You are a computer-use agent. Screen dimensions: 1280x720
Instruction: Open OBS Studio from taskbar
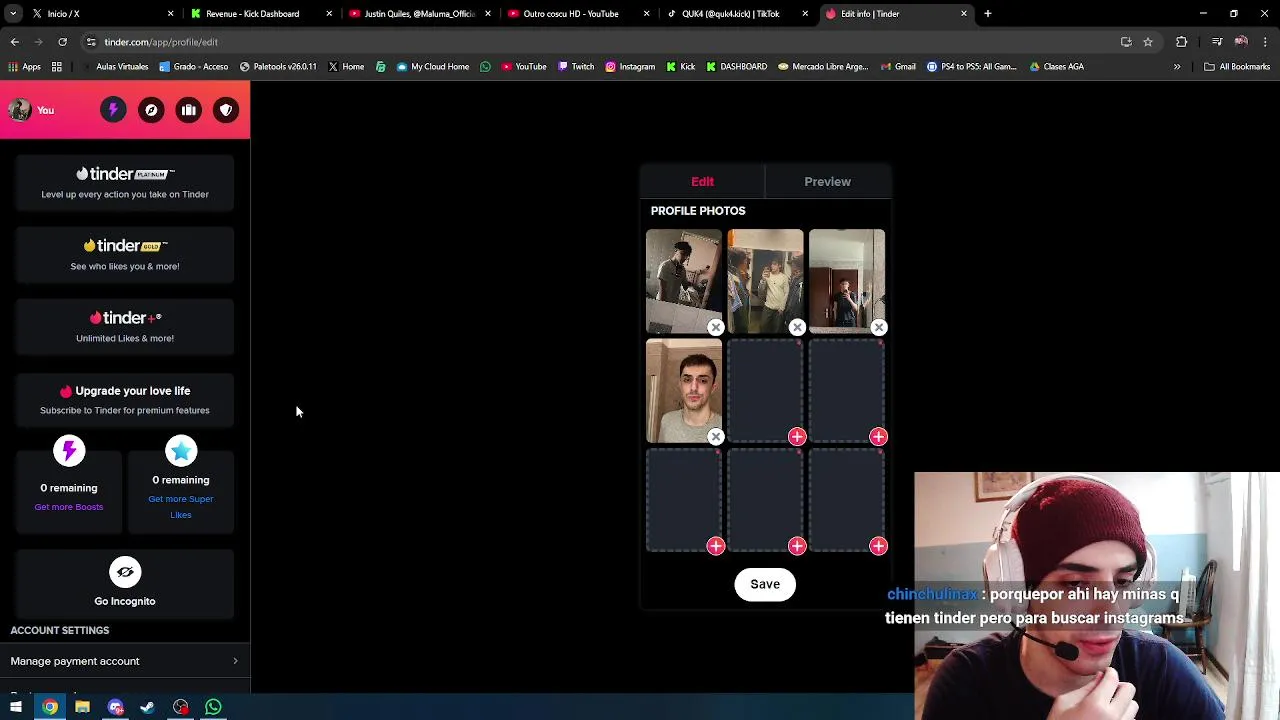(x=180, y=707)
